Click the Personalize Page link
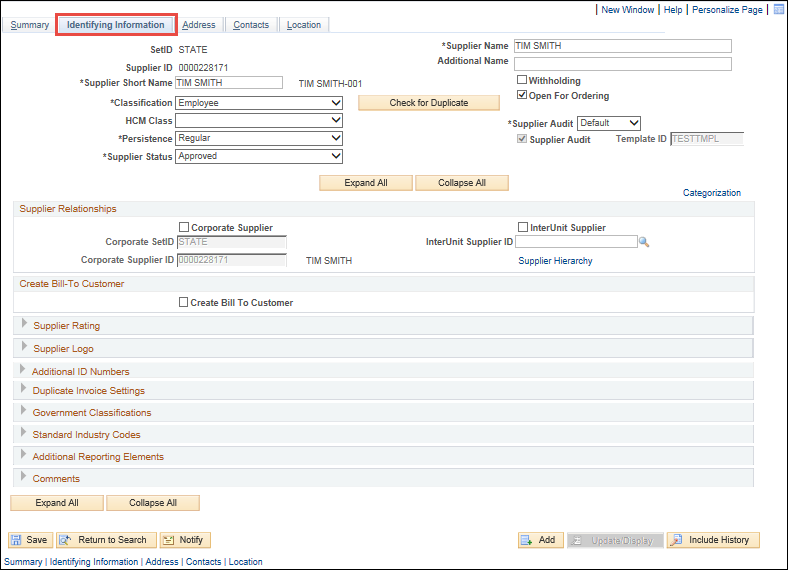 tap(727, 10)
